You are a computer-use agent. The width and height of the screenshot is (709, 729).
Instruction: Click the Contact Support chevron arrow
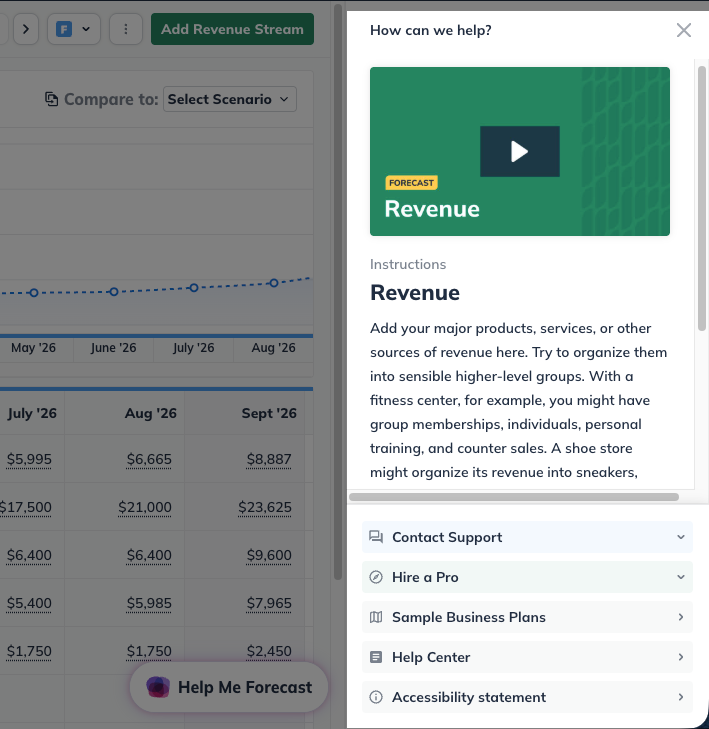tap(681, 537)
